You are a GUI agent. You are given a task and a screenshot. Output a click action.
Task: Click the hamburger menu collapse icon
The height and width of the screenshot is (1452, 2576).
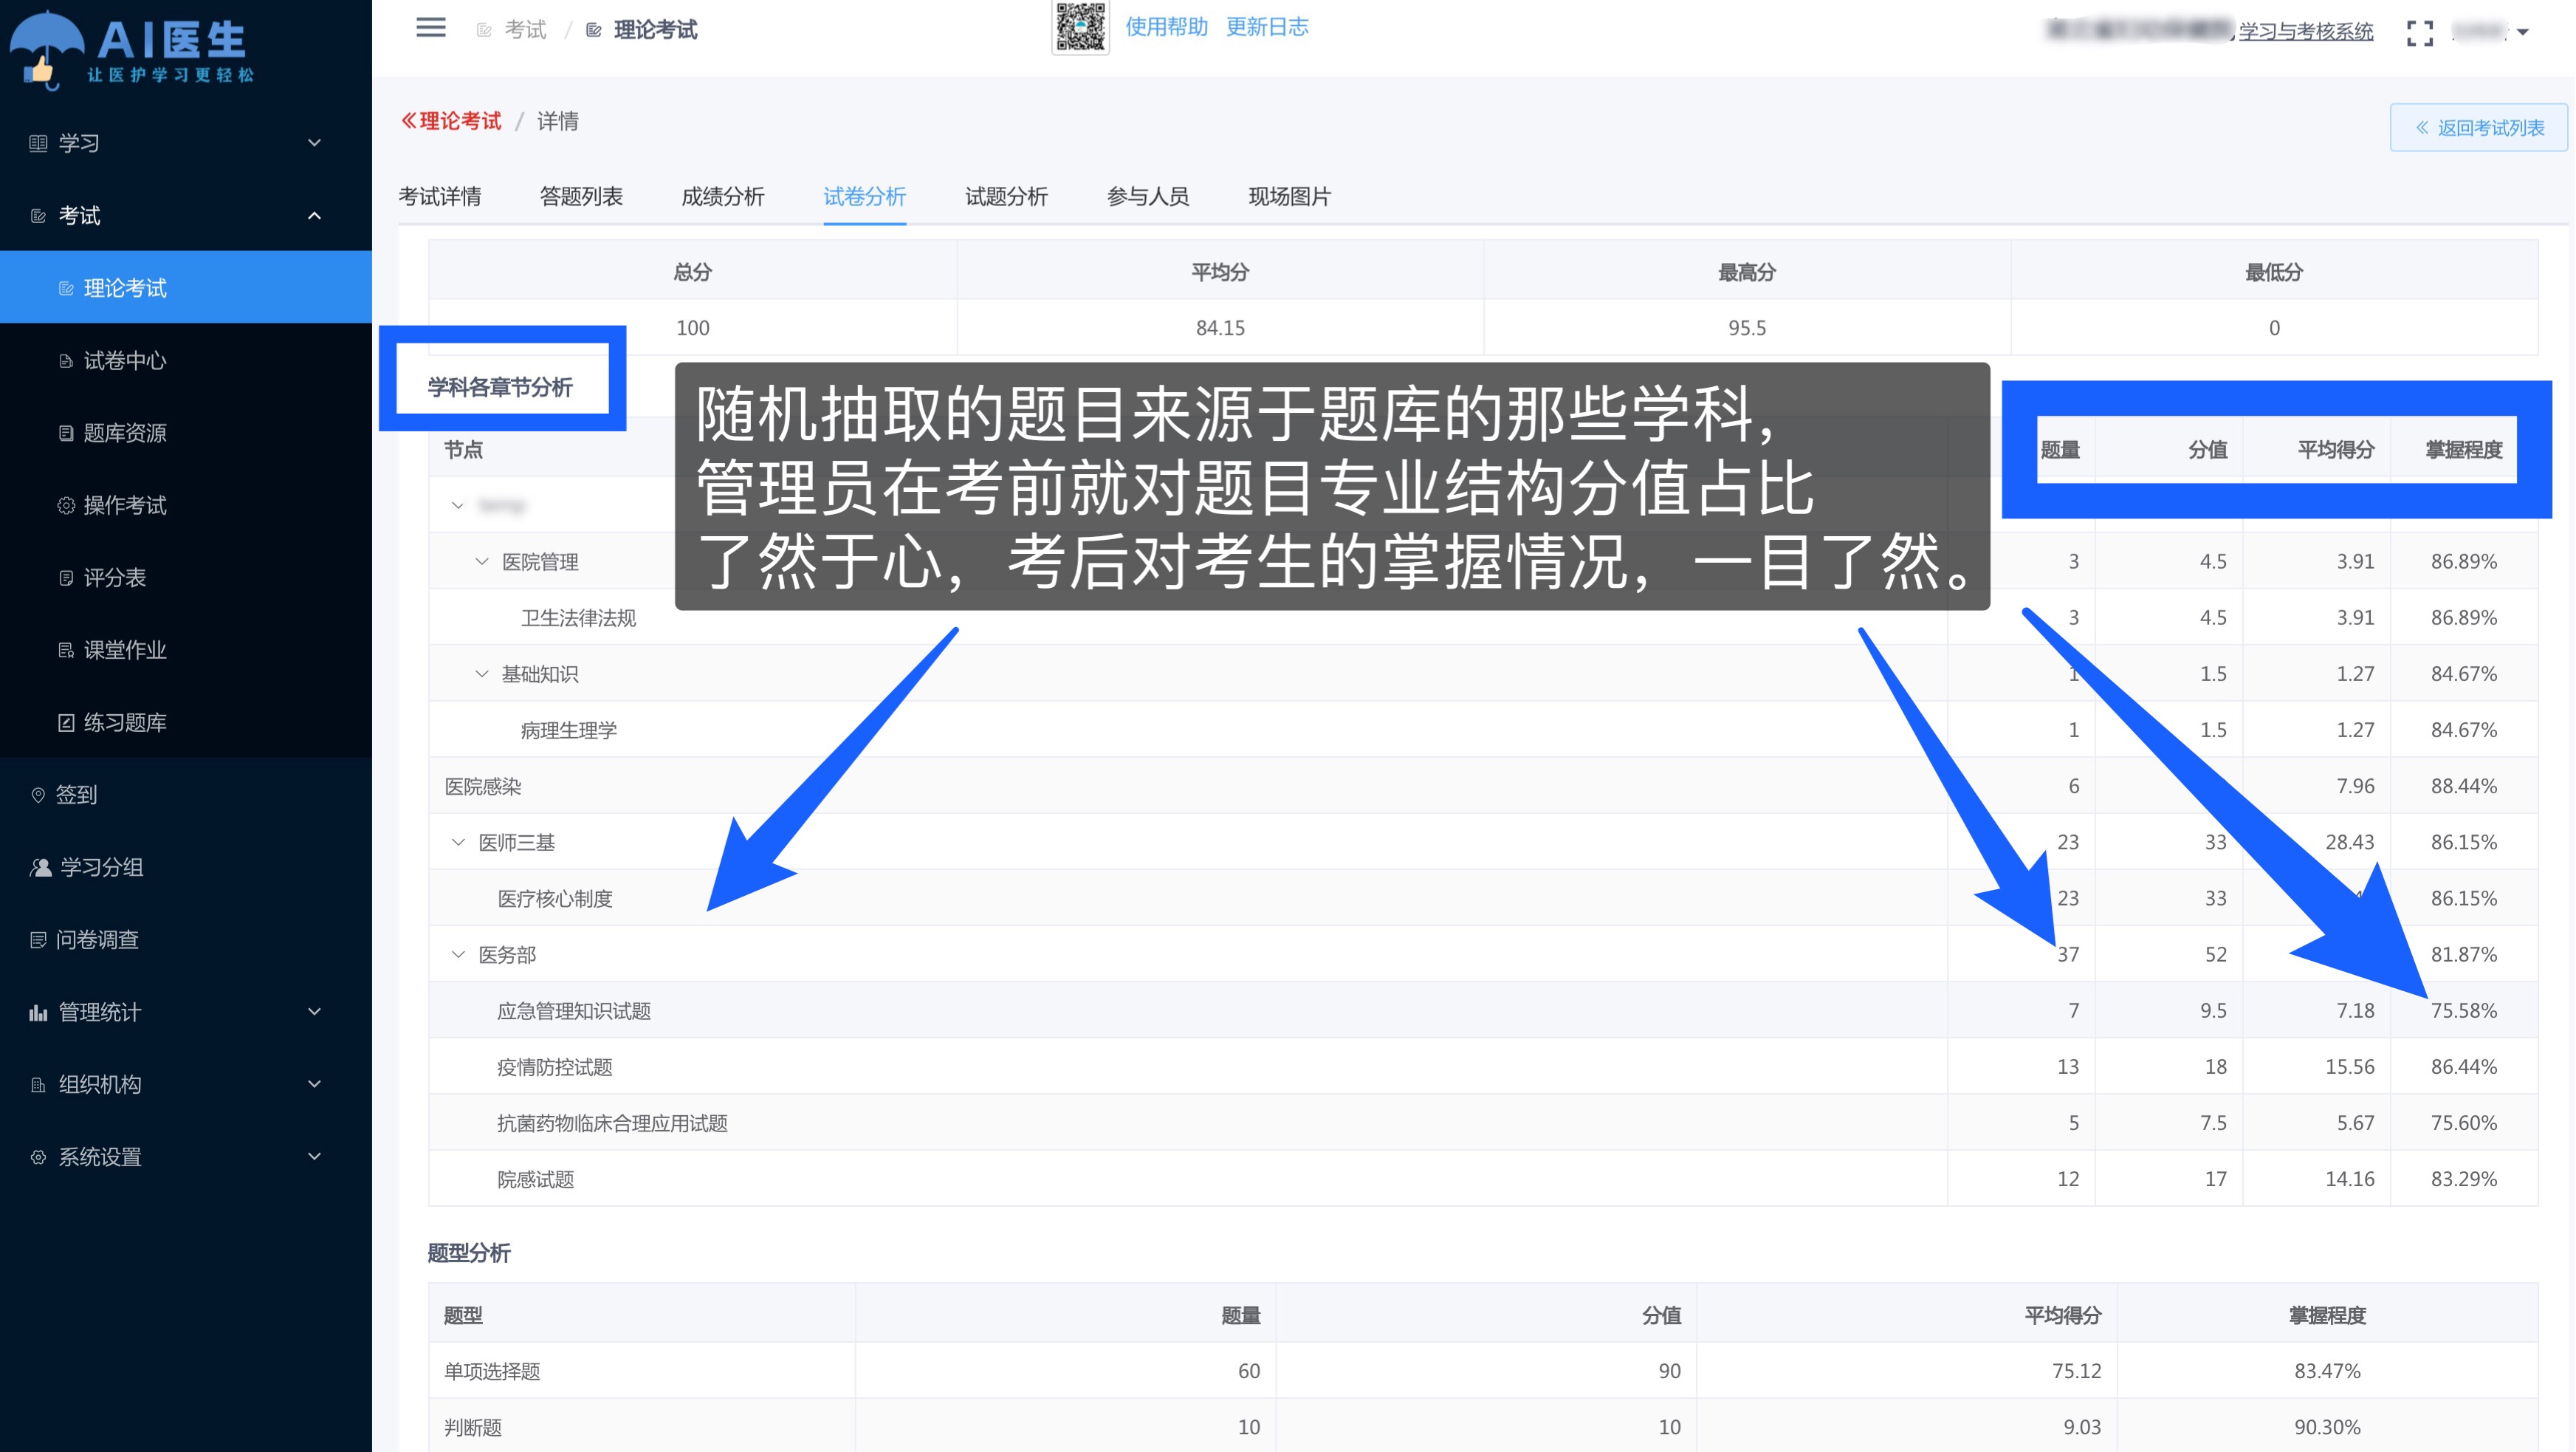tap(431, 28)
